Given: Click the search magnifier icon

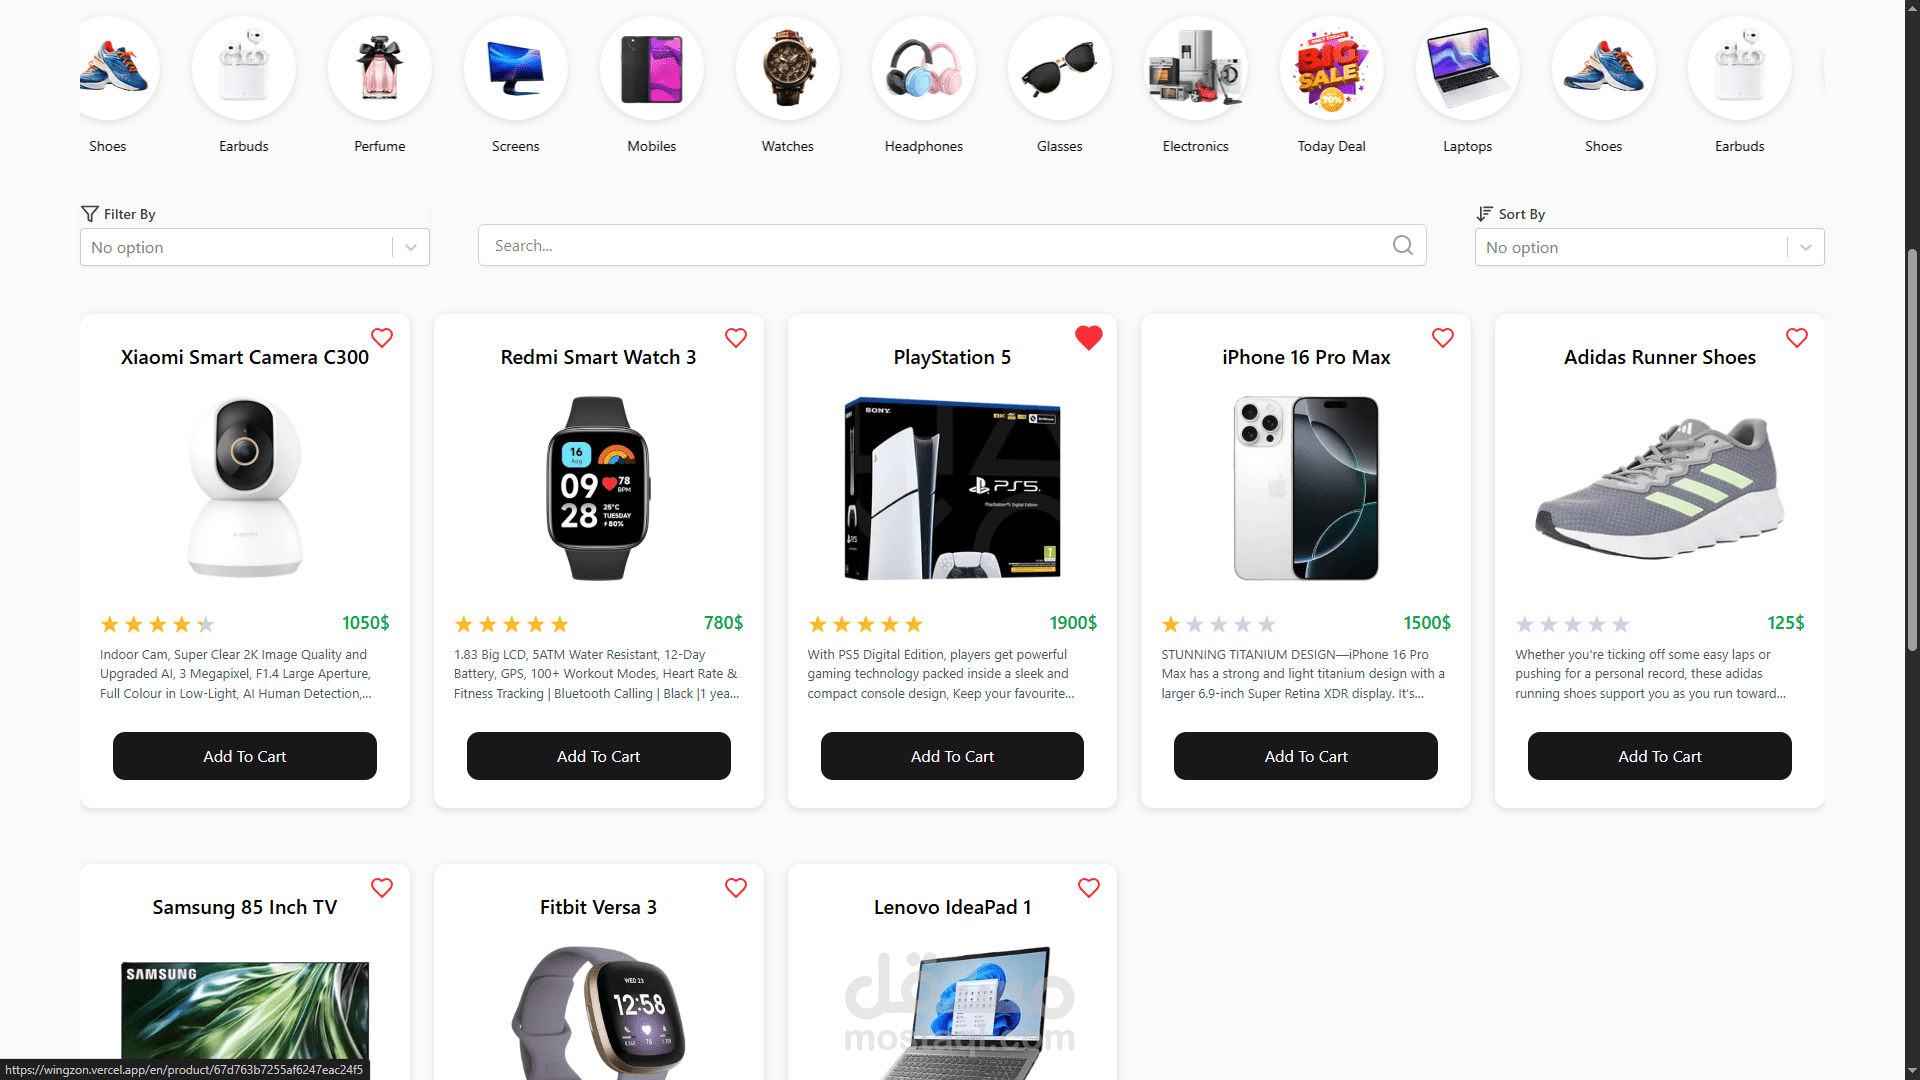Looking at the screenshot, I should tap(1402, 245).
